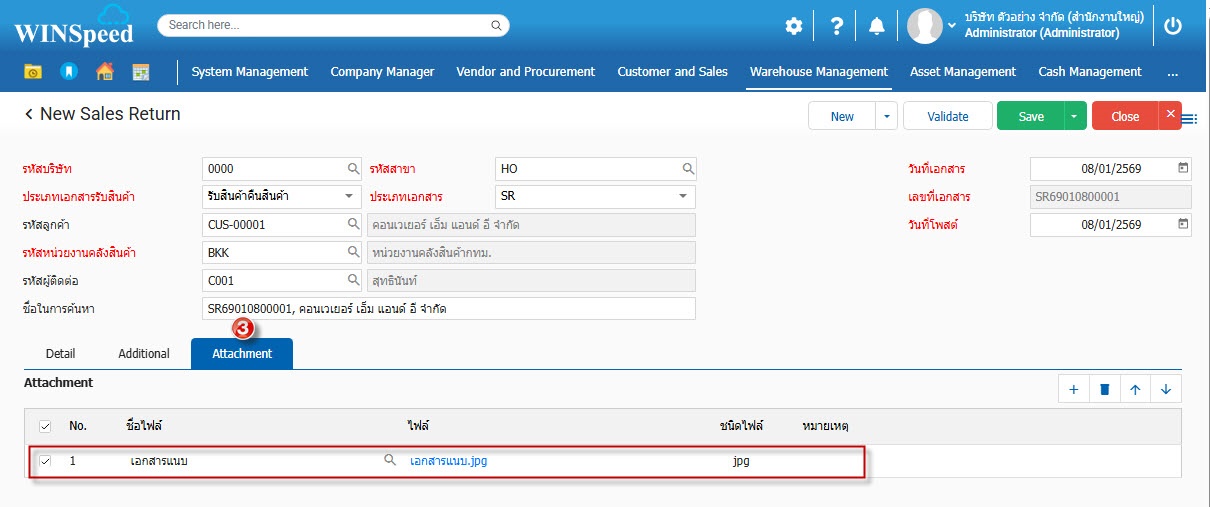Open the เอกสารแนบ.jpg file link
Screen dimensions: 1210x507
click(x=448, y=462)
